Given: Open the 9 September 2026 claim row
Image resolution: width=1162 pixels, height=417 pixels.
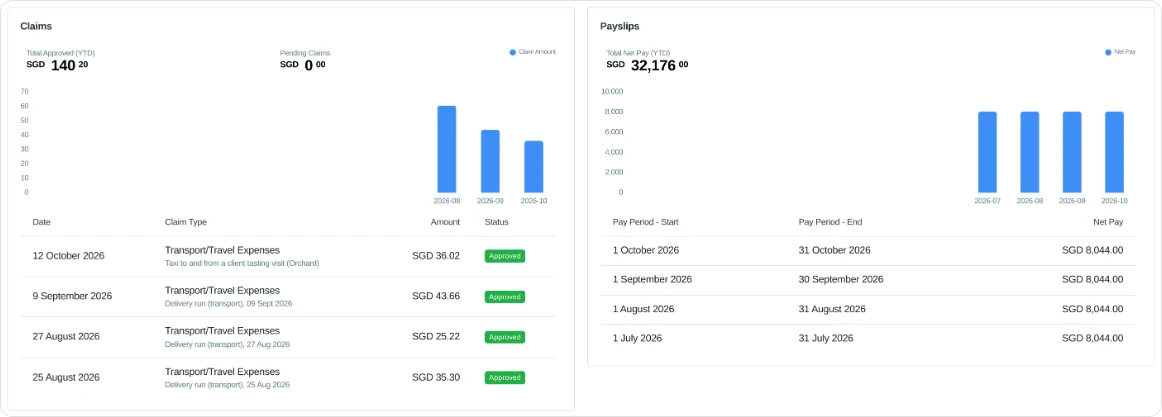Looking at the screenshot, I should [288, 297].
